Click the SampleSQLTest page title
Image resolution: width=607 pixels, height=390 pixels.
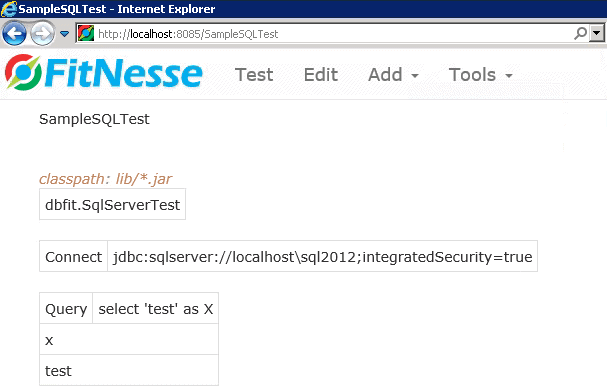[94, 119]
